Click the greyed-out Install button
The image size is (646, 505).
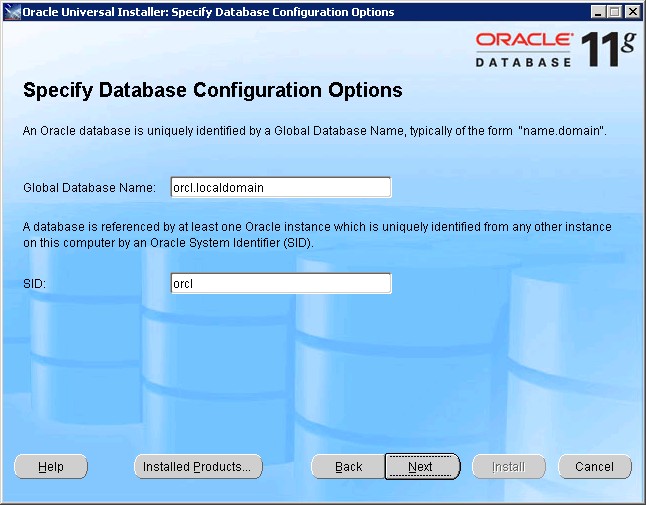(509, 467)
